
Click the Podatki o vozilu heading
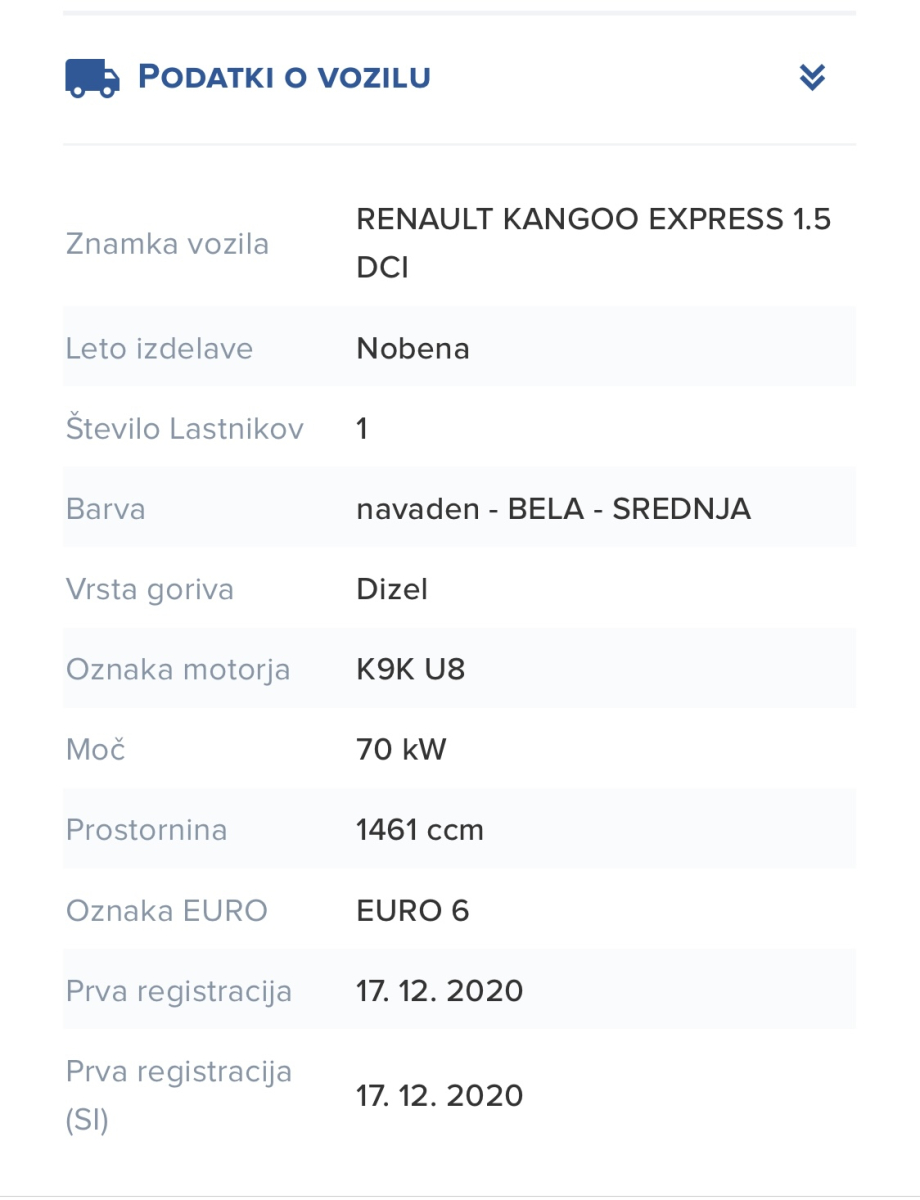pyautogui.click(x=284, y=77)
